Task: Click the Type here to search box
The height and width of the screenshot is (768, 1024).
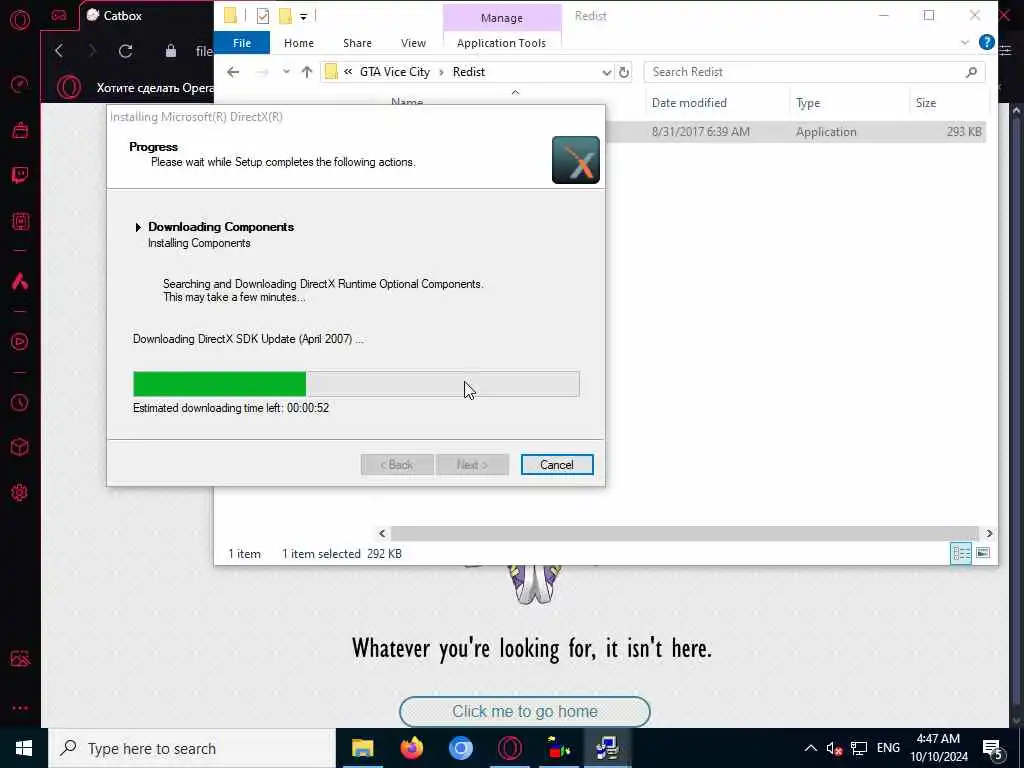Action: coord(192,748)
